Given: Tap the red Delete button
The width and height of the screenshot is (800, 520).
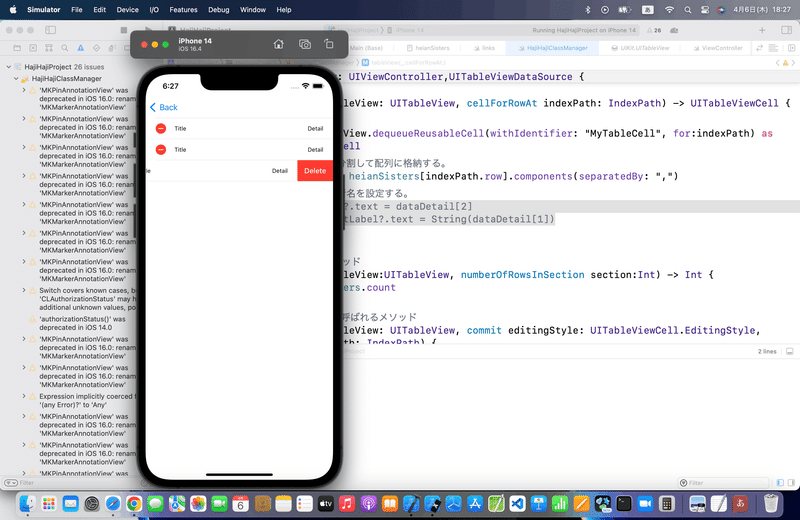Looking at the screenshot, I should point(315,171).
